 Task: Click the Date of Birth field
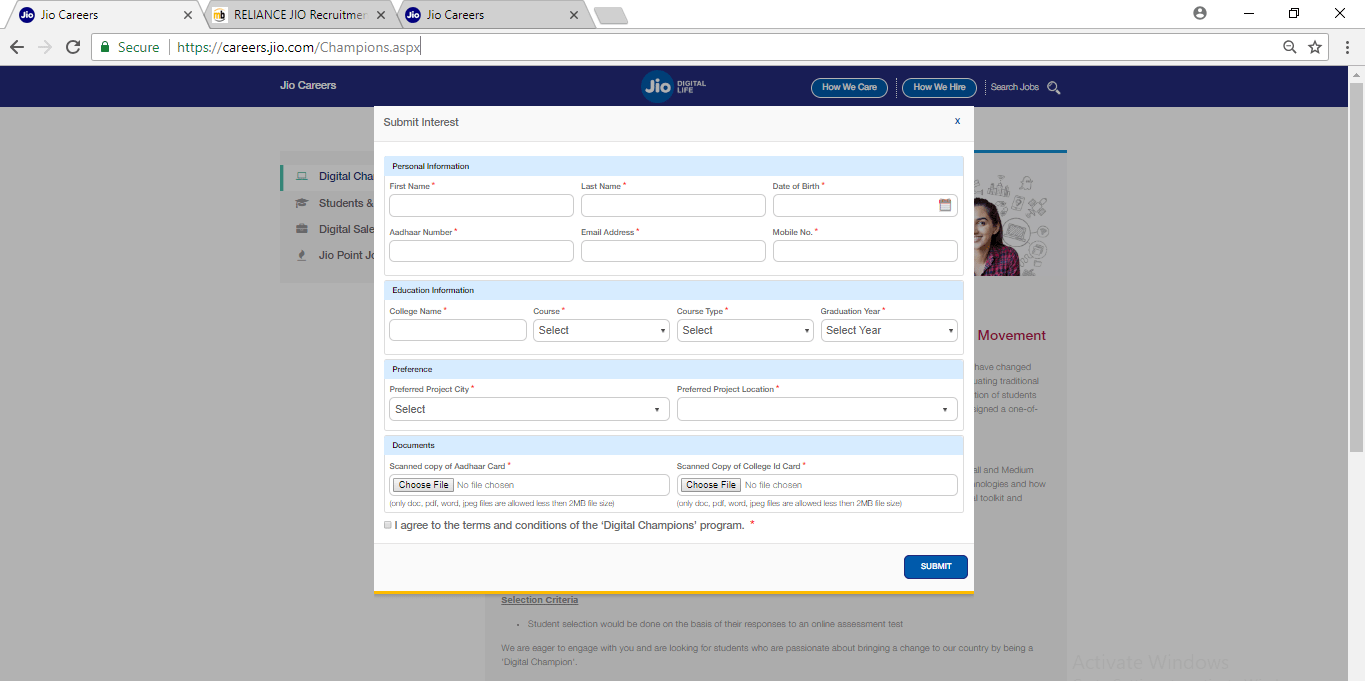pyautogui.click(x=865, y=205)
